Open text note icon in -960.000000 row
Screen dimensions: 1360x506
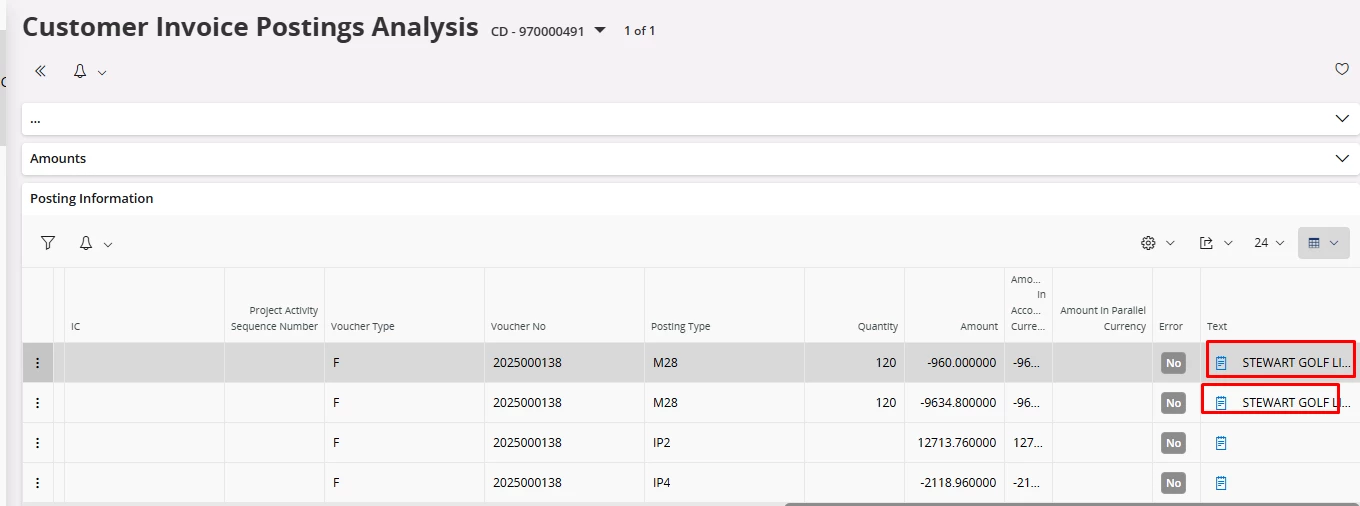1221,363
